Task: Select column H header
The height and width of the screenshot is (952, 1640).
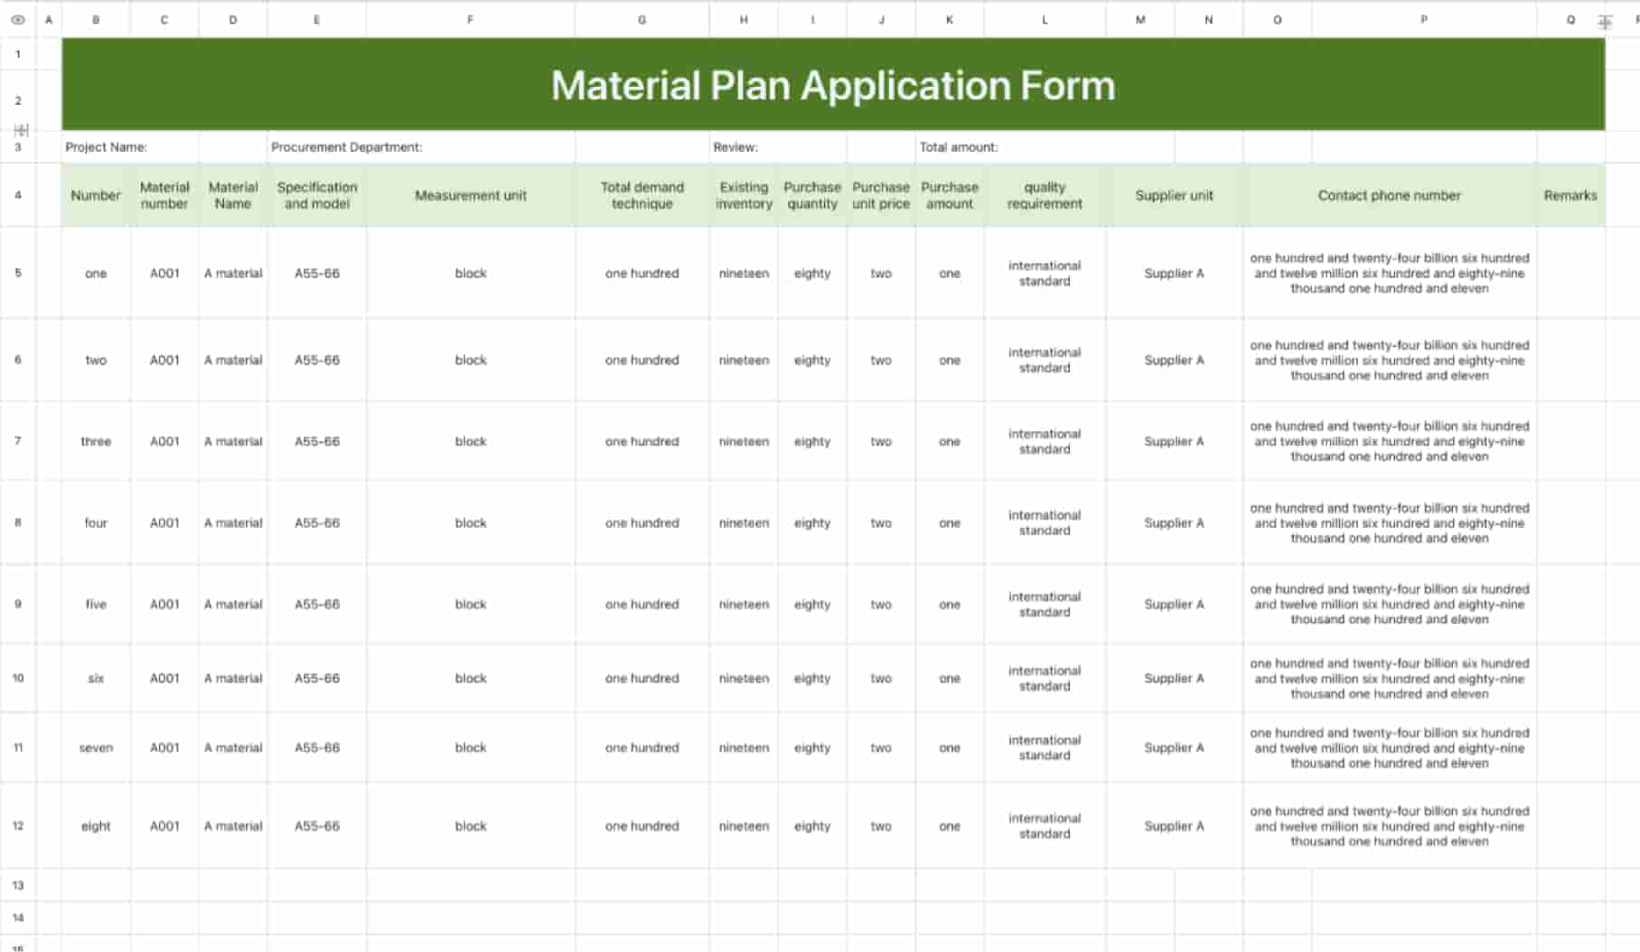Action: [744, 20]
